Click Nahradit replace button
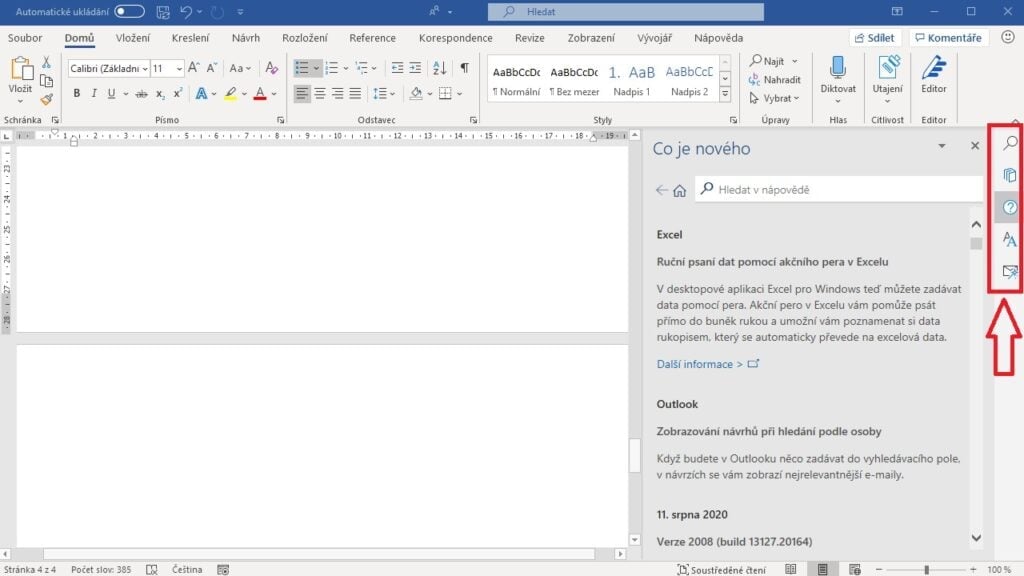The width and height of the screenshot is (1024, 576). (775, 80)
